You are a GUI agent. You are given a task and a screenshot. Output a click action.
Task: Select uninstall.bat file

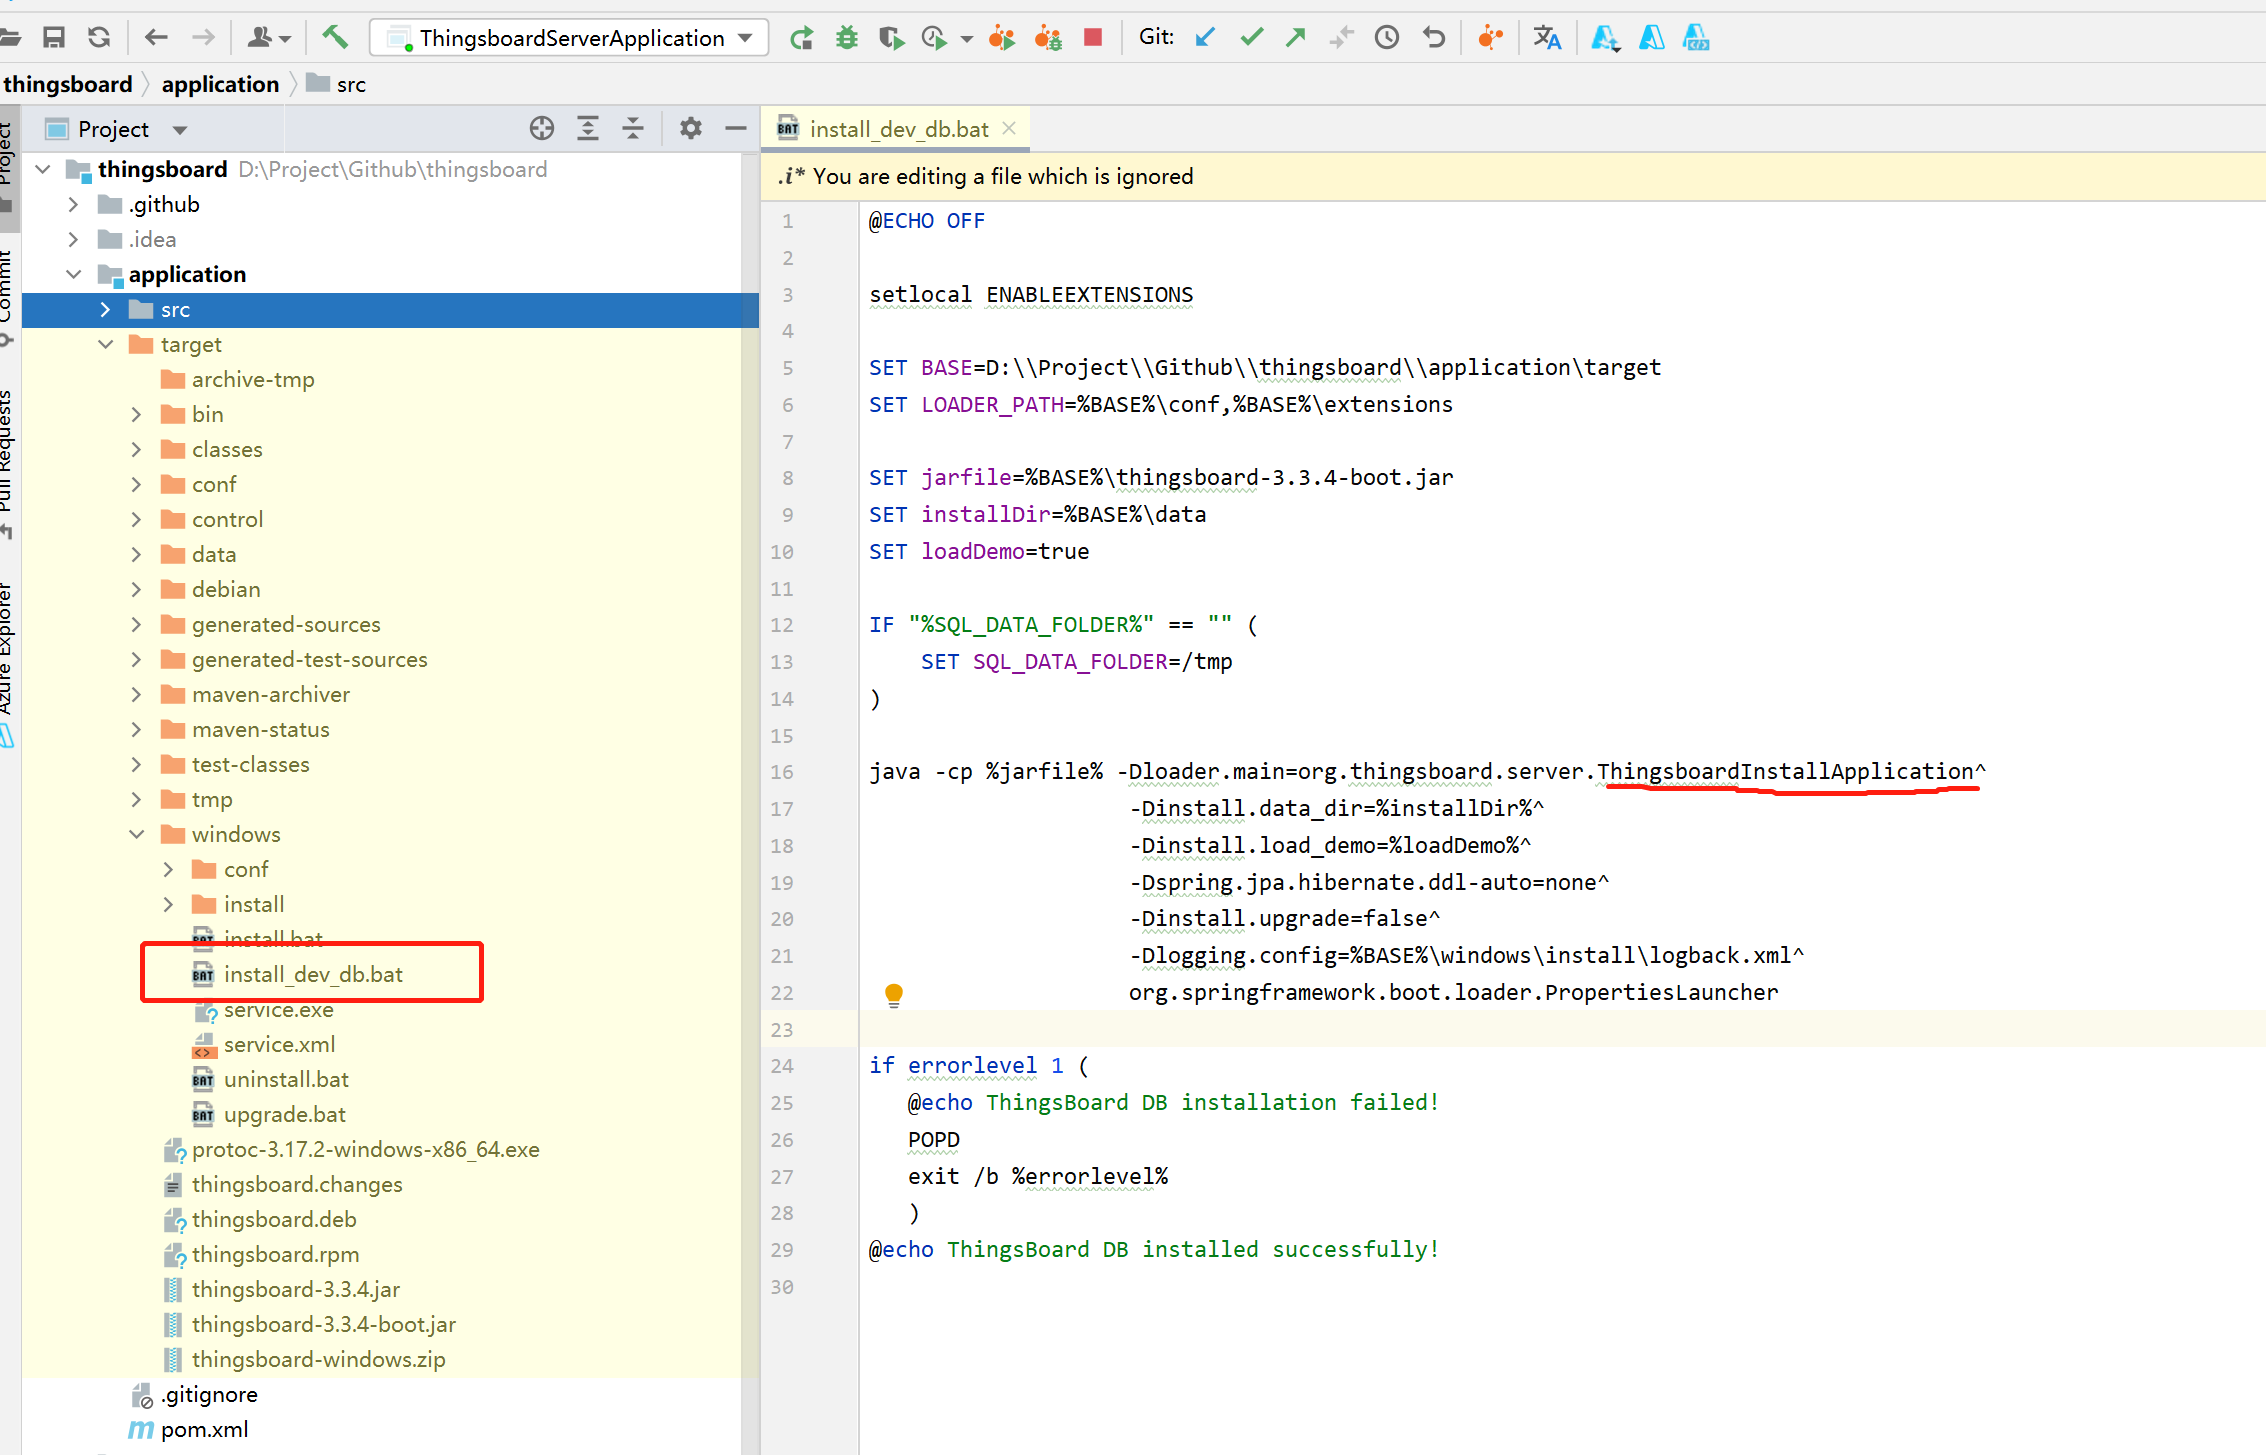[286, 1079]
